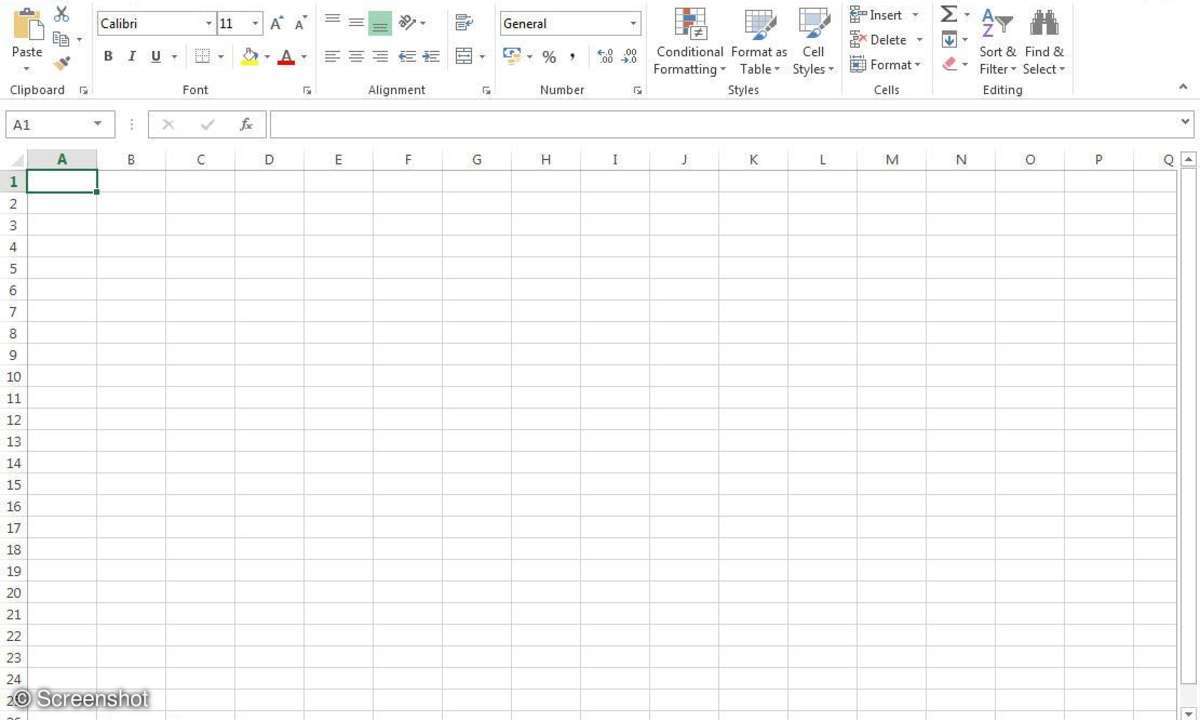Screen dimensions: 1200x720
Task: Expand the General number format dropdown
Action: [633, 23]
